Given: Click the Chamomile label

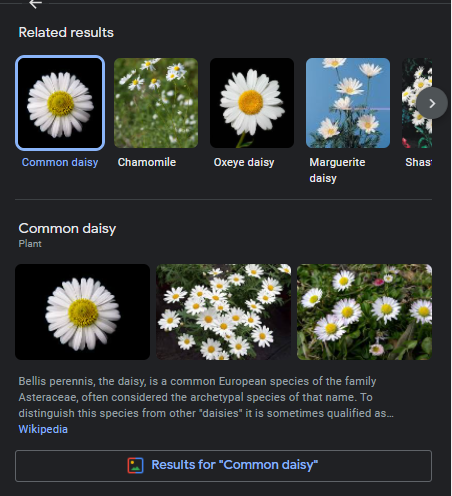Looking at the screenshot, I should click(x=147, y=162).
